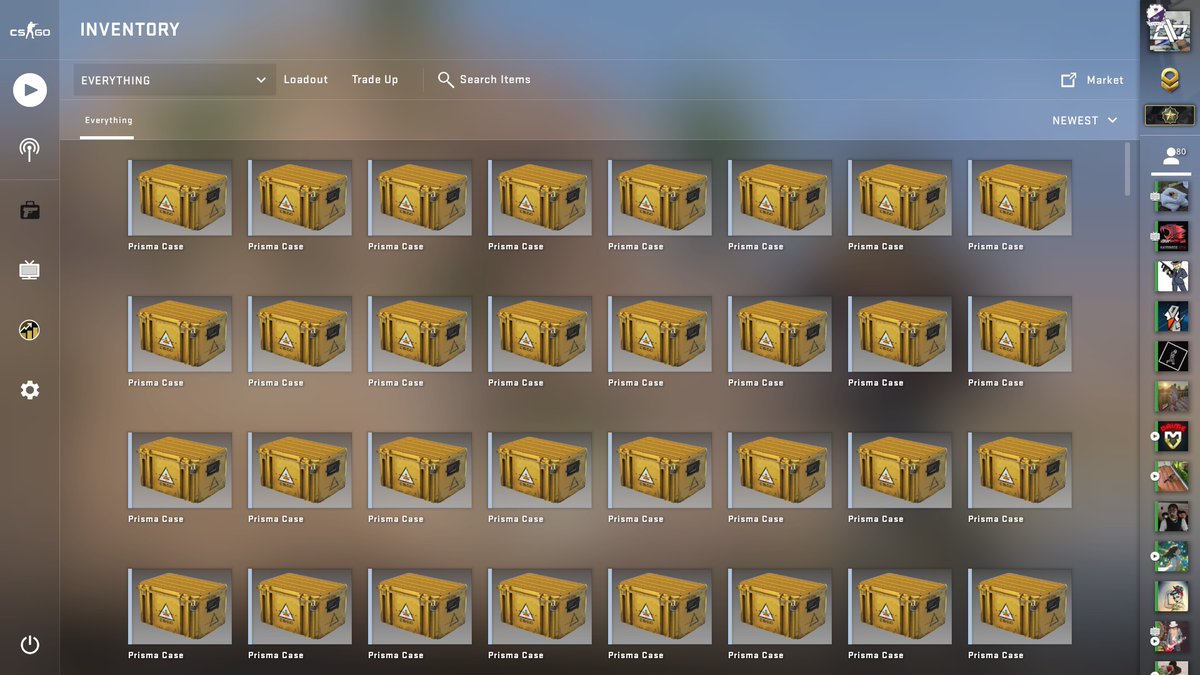Click the service medal star badge

pos(1170,116)
